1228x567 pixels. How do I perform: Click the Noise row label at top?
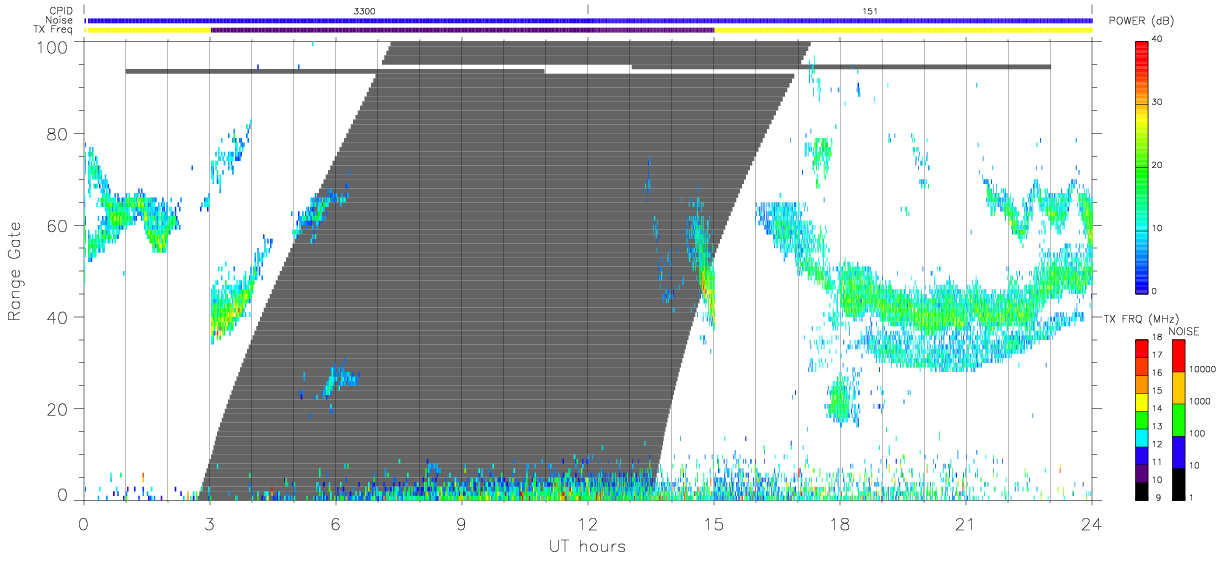59,20
